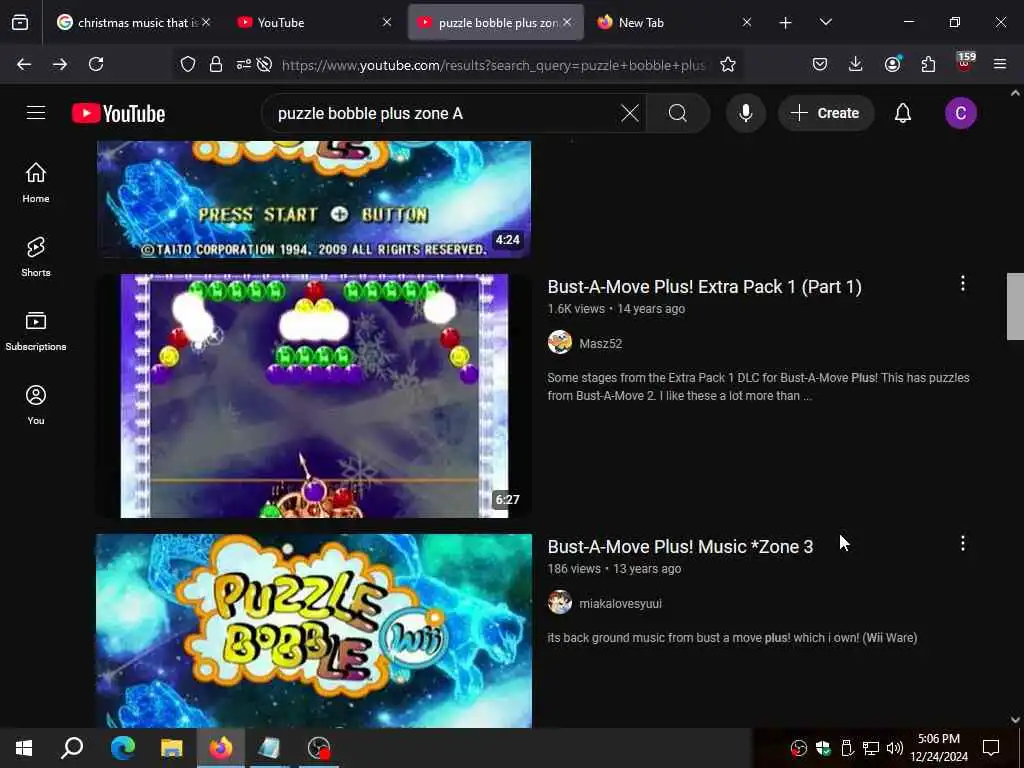
Task: Go forward one page
Action: click(x=60, y=64)
